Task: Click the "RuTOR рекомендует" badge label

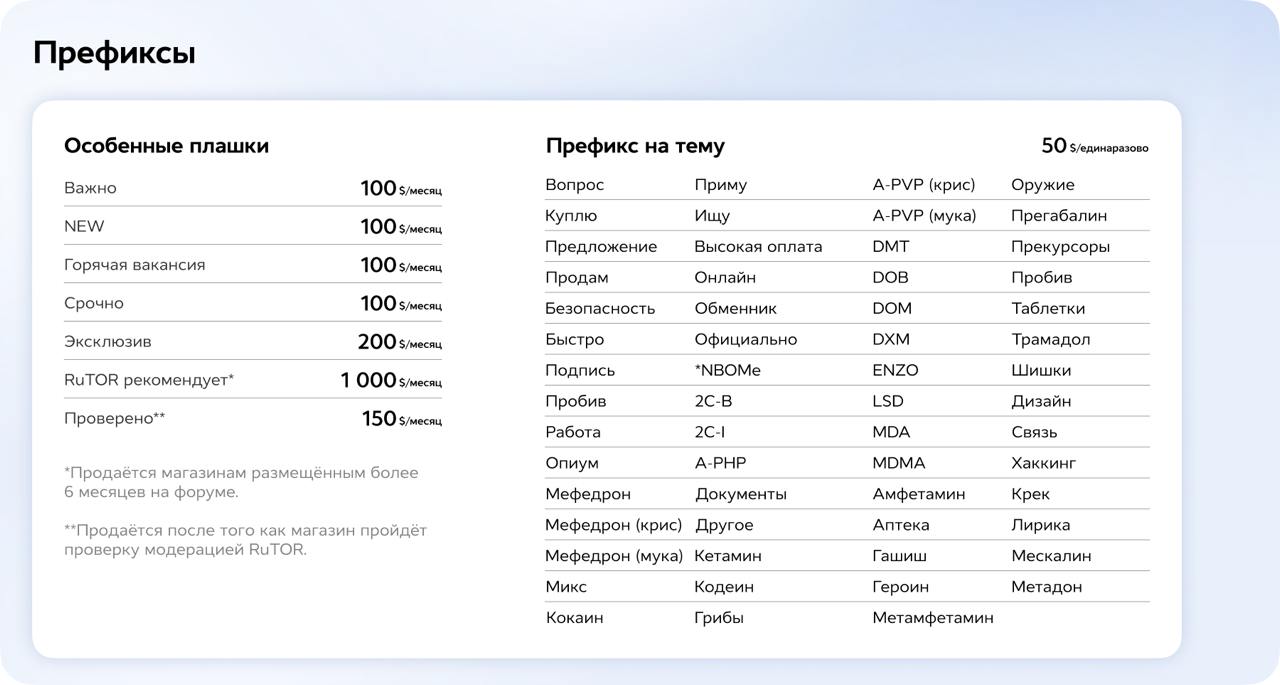Action: [x=148, y=380]
